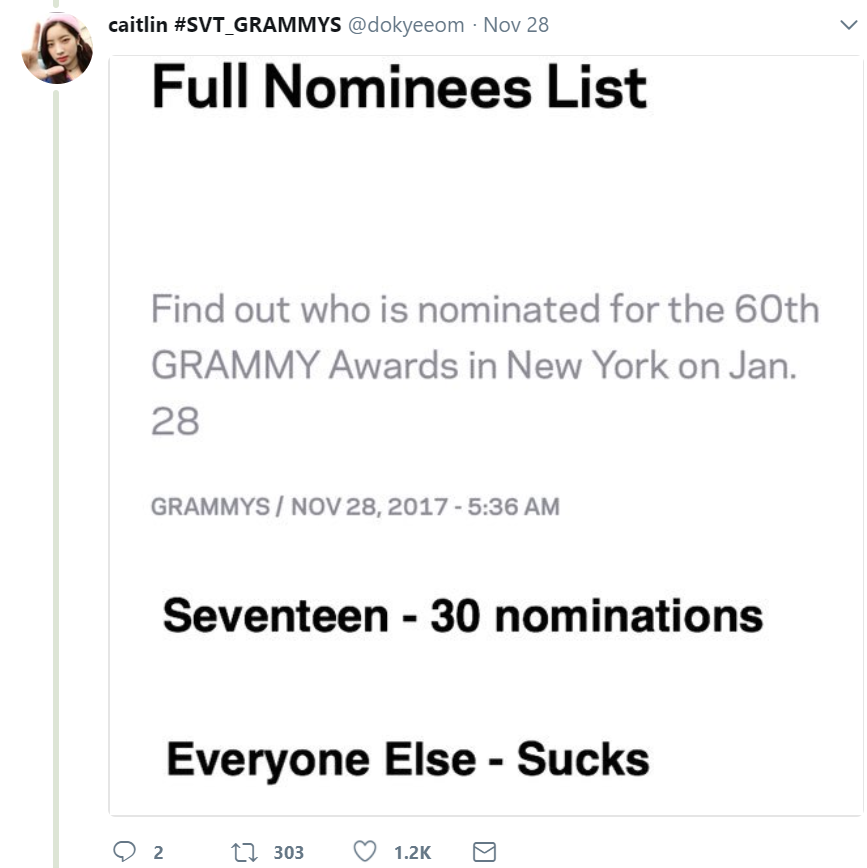The image size is (867, 868).
Task: Retweet this tweet using the retweet icon
Action: click(243, 852)
